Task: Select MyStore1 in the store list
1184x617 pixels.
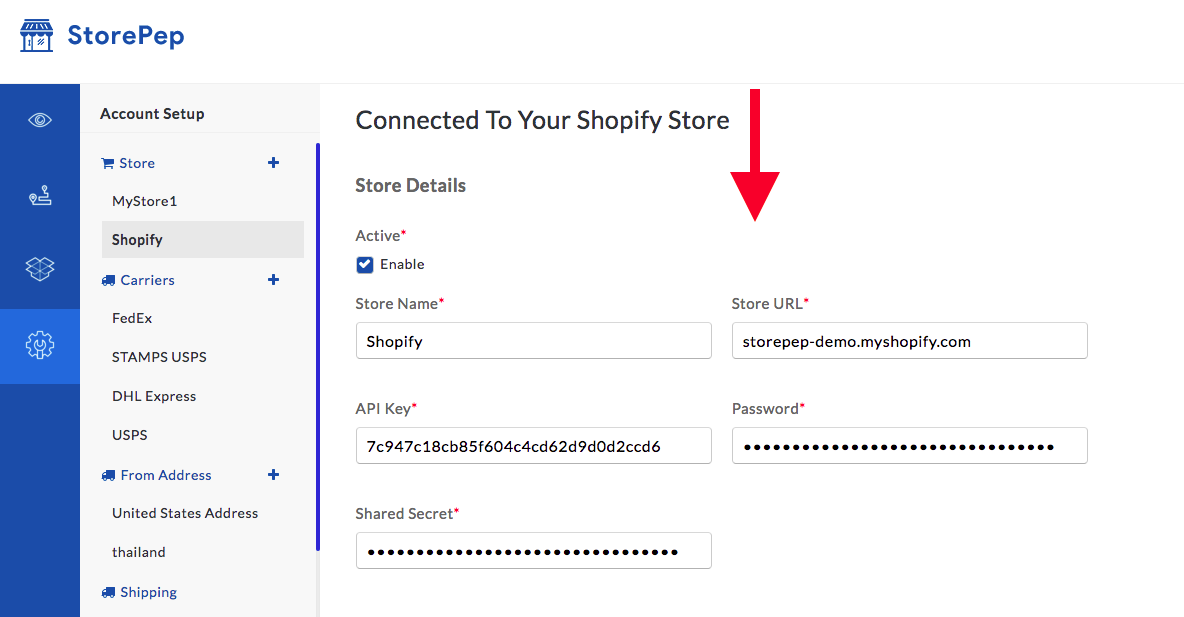Action: coord(144,201)
